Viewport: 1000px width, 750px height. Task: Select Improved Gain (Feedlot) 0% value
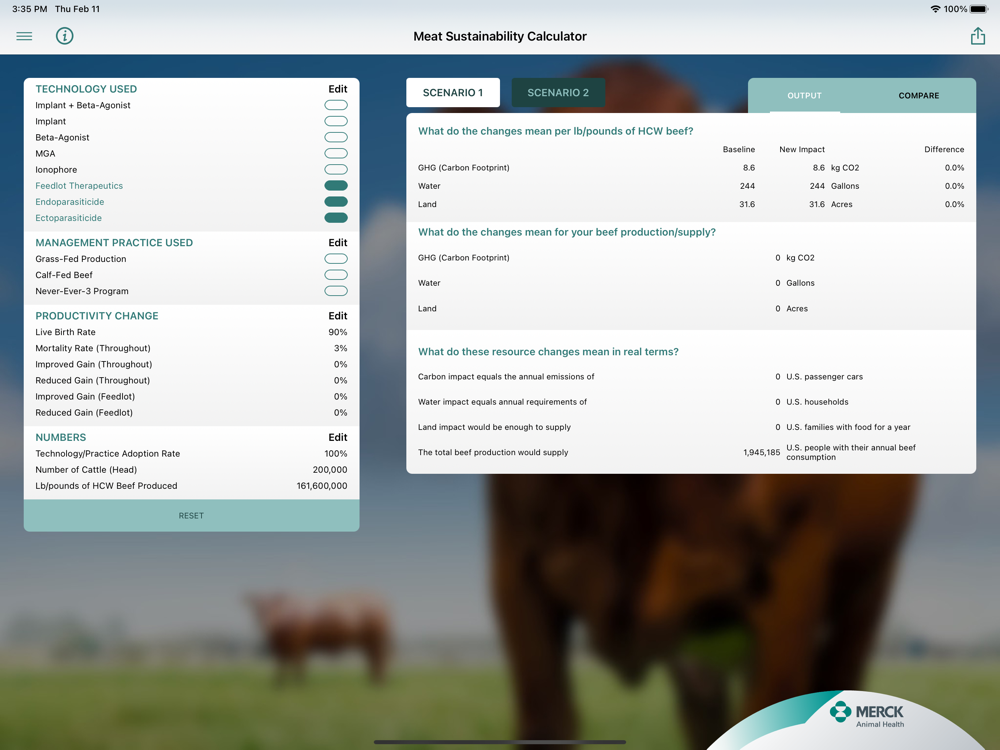(341, 397)
